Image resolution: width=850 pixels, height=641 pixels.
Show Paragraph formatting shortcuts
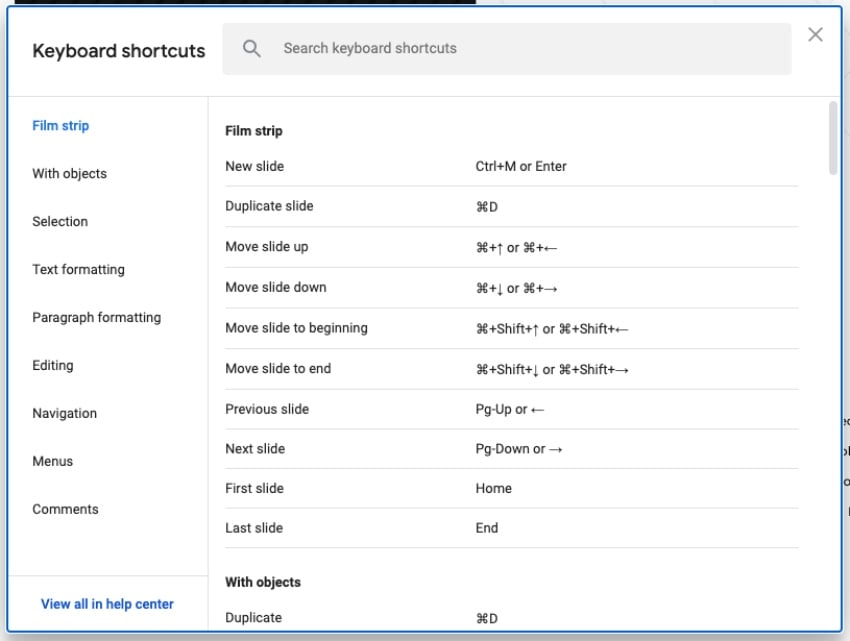pyautogui.click(x=96, y=318)
